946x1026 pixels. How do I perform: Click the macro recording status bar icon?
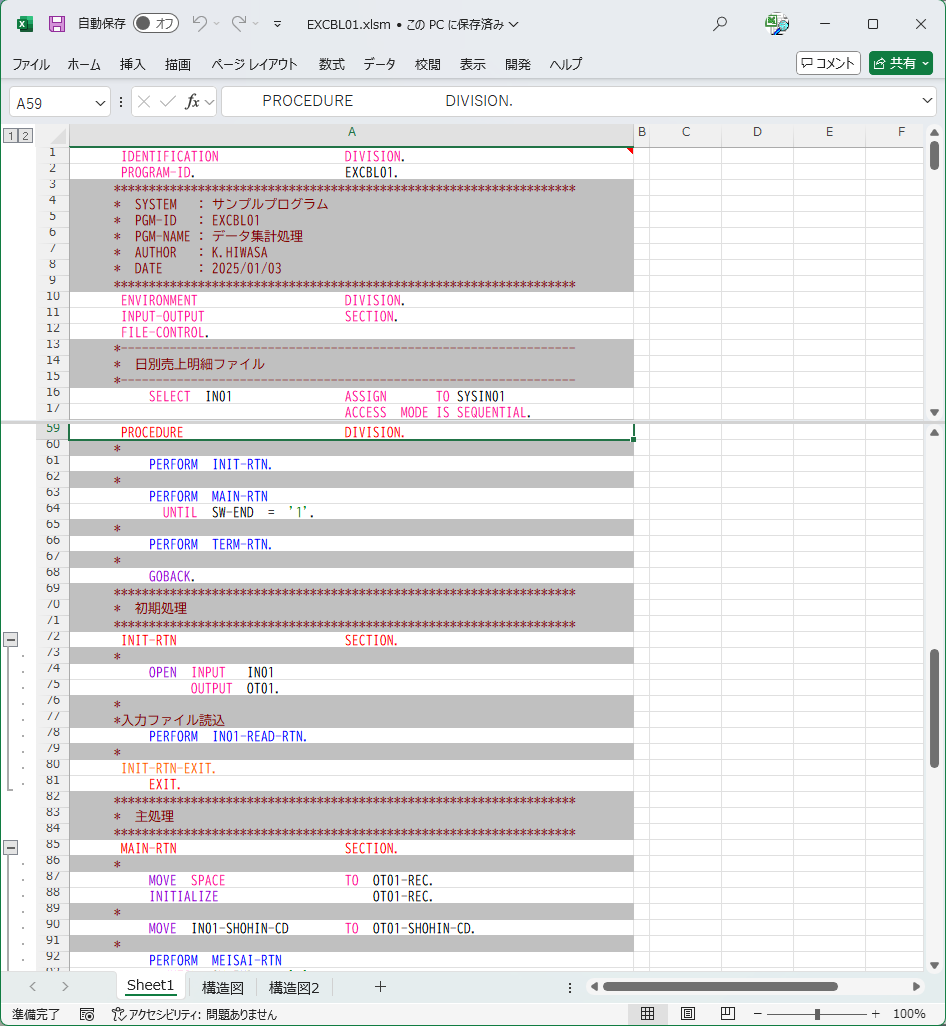(x=87, y=1013)
